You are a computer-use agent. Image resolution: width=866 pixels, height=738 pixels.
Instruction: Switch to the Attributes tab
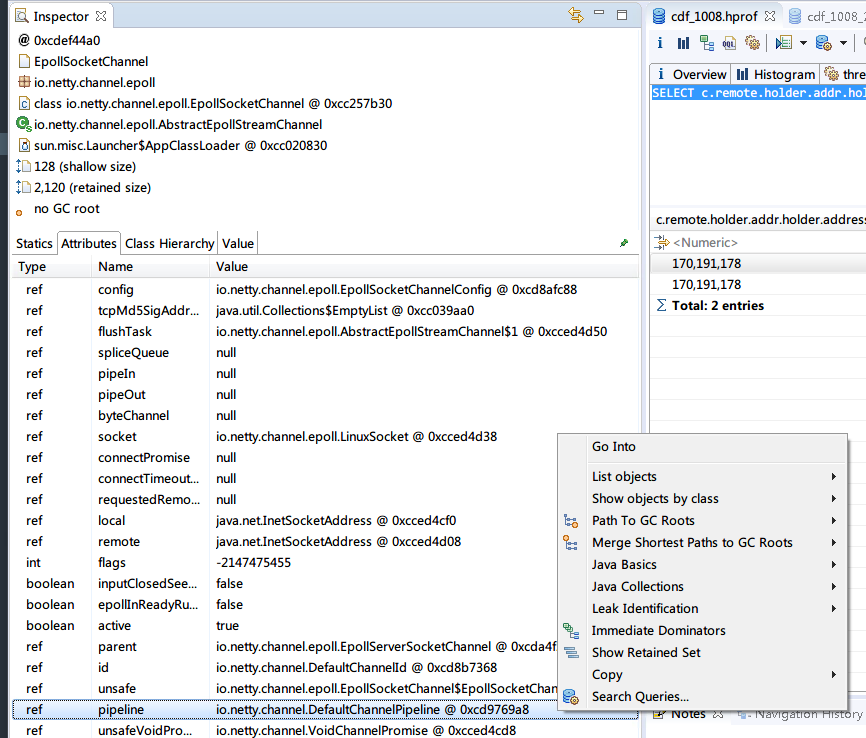89,244
